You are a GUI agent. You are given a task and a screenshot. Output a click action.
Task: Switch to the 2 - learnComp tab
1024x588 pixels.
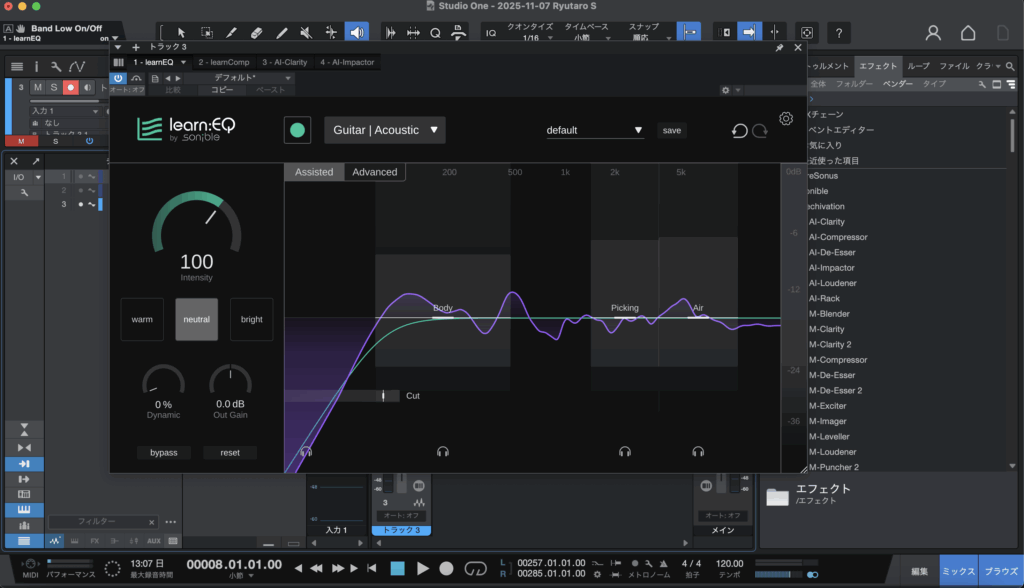tap(222, 62)
